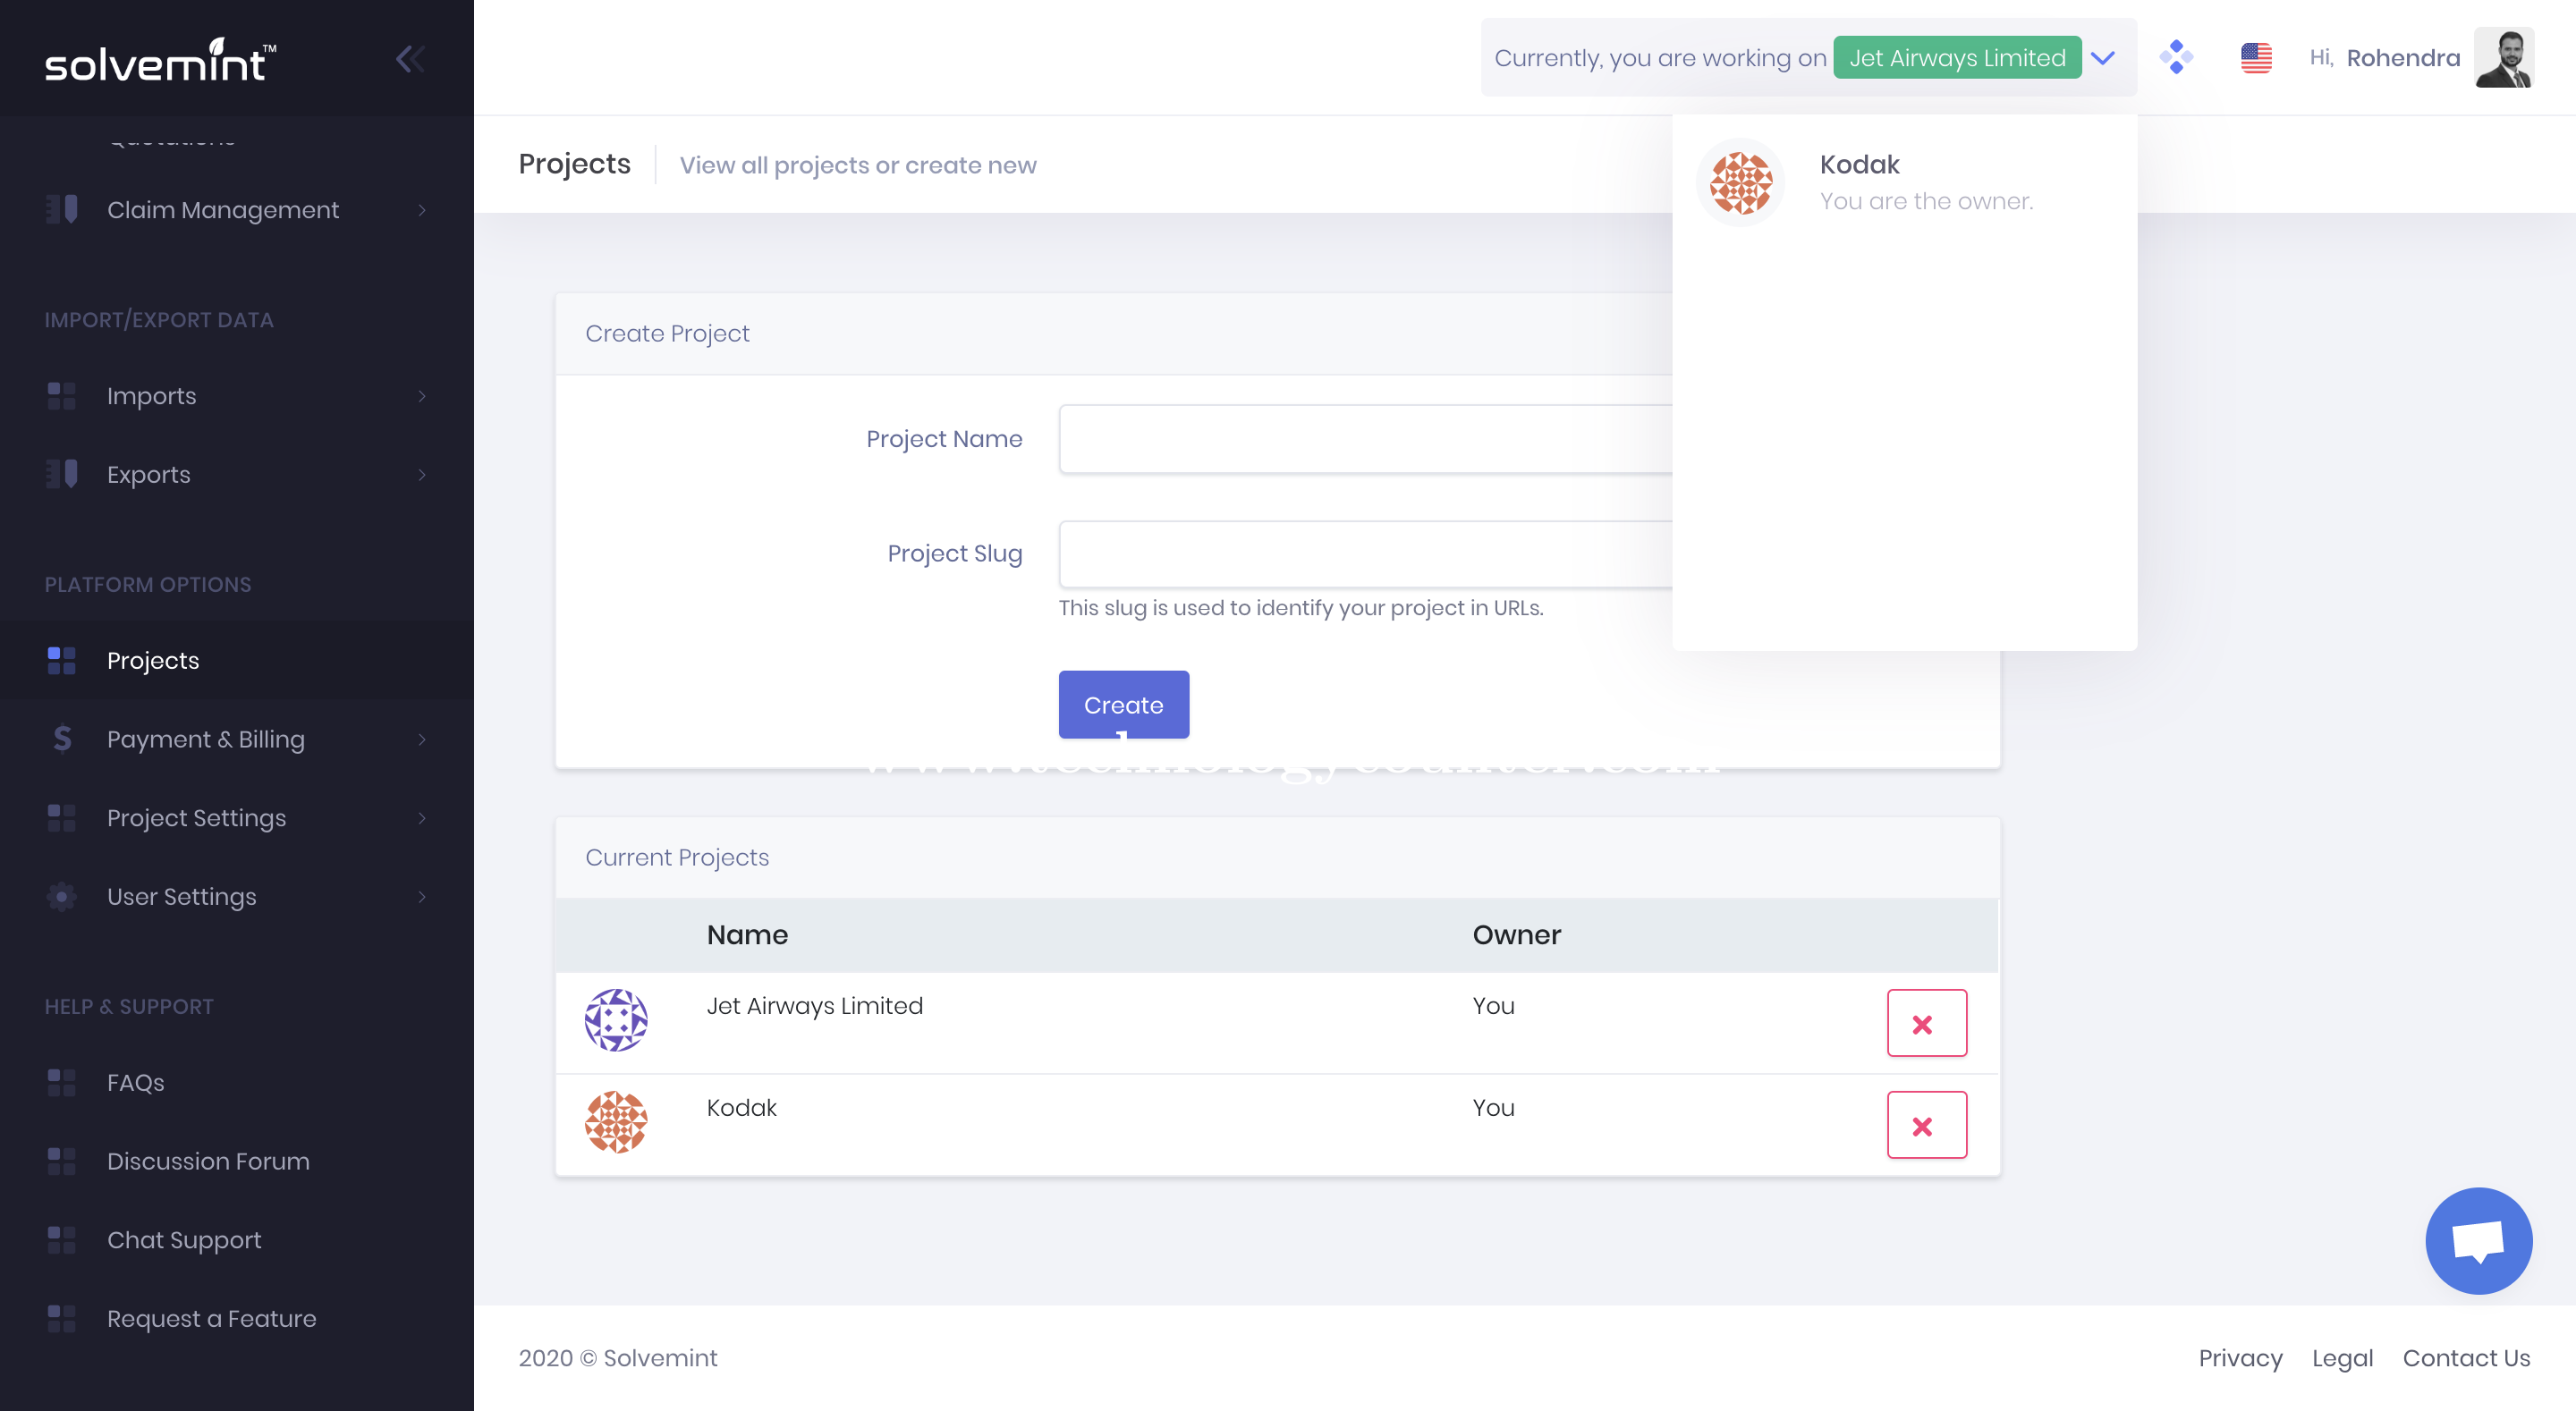
Task: Click the User Settings gear icon
Action: [x=62, y=896]
